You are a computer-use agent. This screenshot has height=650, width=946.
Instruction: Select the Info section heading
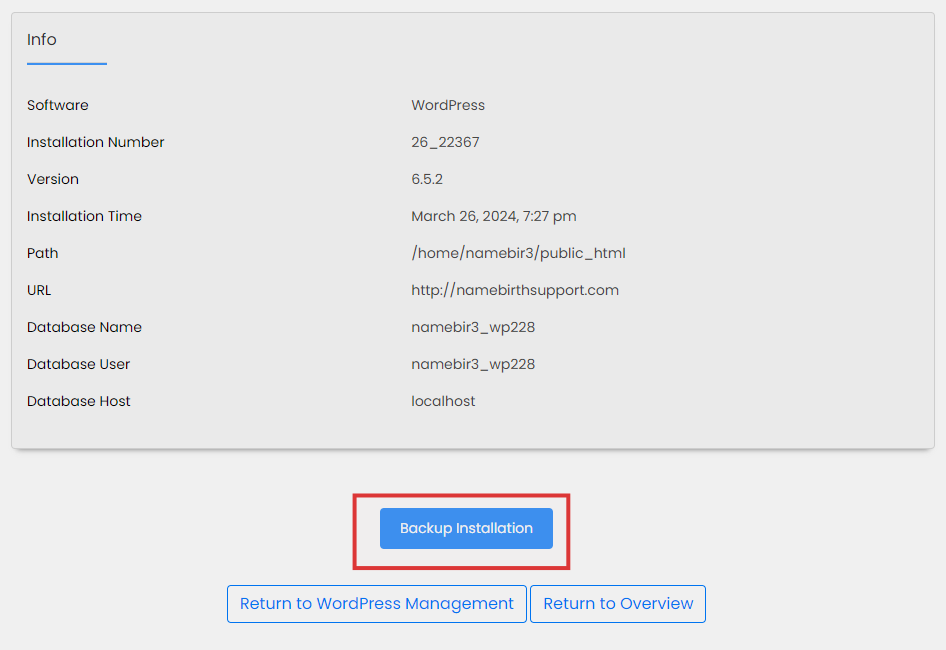[x=42, y=40]
